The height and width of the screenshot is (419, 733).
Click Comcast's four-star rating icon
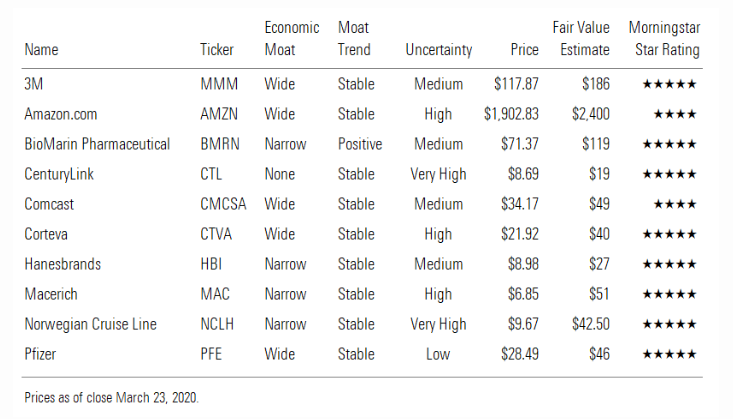click(675, 205)
